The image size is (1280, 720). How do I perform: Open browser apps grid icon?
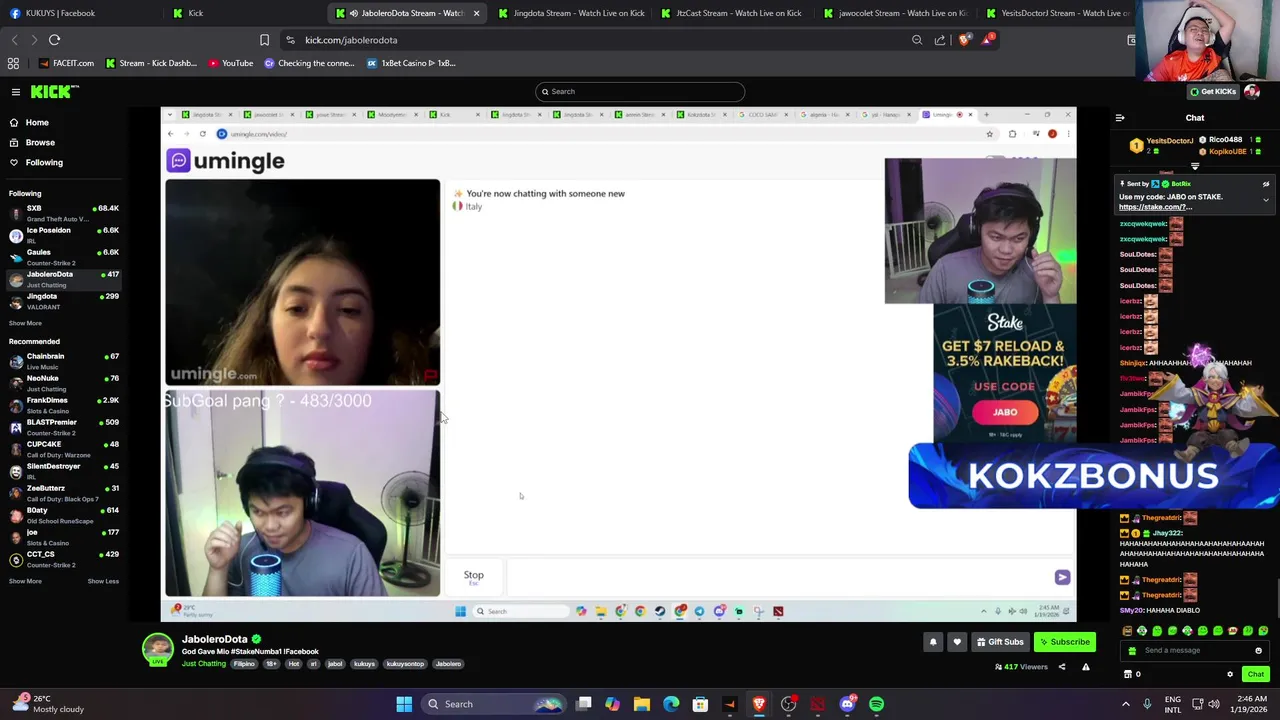point(13,63)
